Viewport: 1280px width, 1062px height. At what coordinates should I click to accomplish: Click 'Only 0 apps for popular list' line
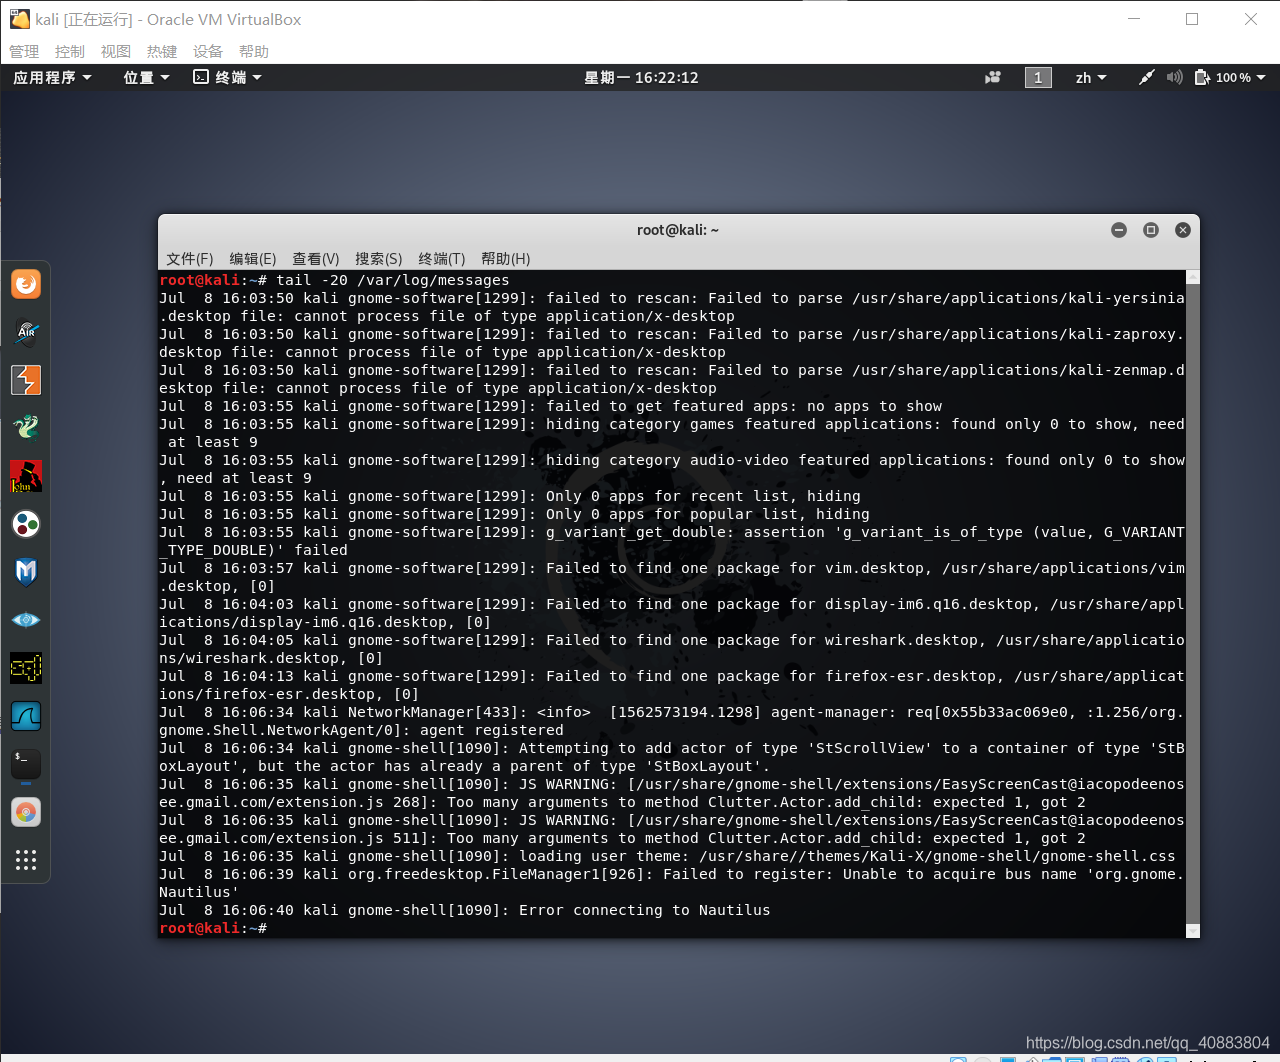click(515, 514)
